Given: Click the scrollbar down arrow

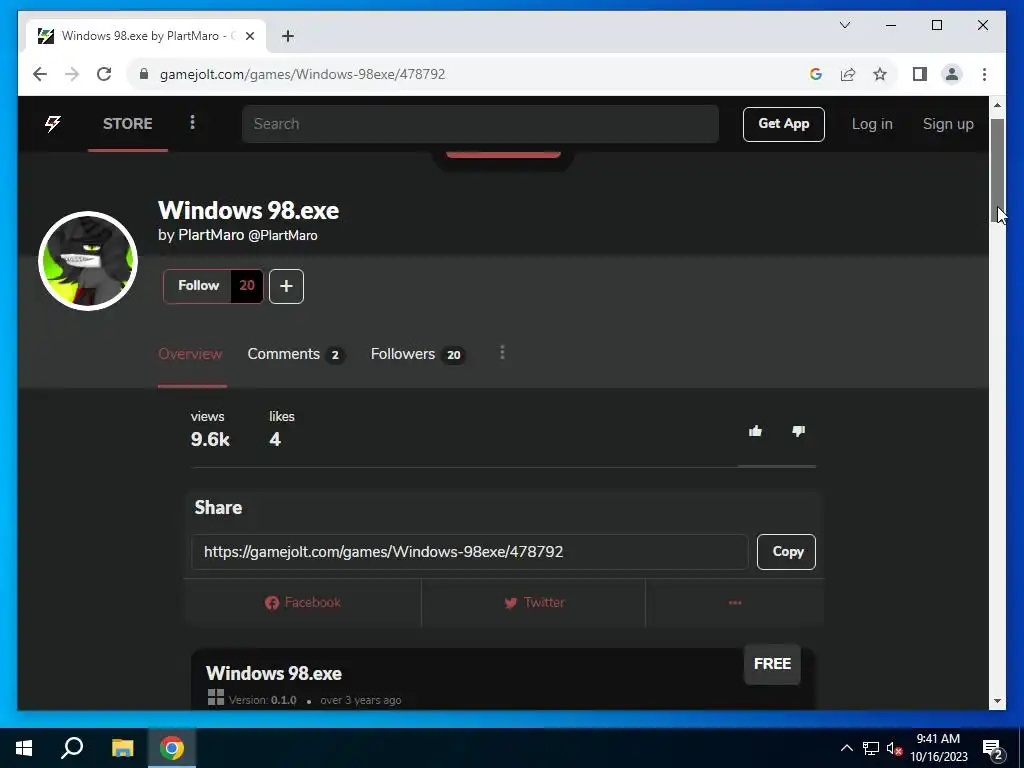Looking at the screenshot, I should tap(997, 701).
